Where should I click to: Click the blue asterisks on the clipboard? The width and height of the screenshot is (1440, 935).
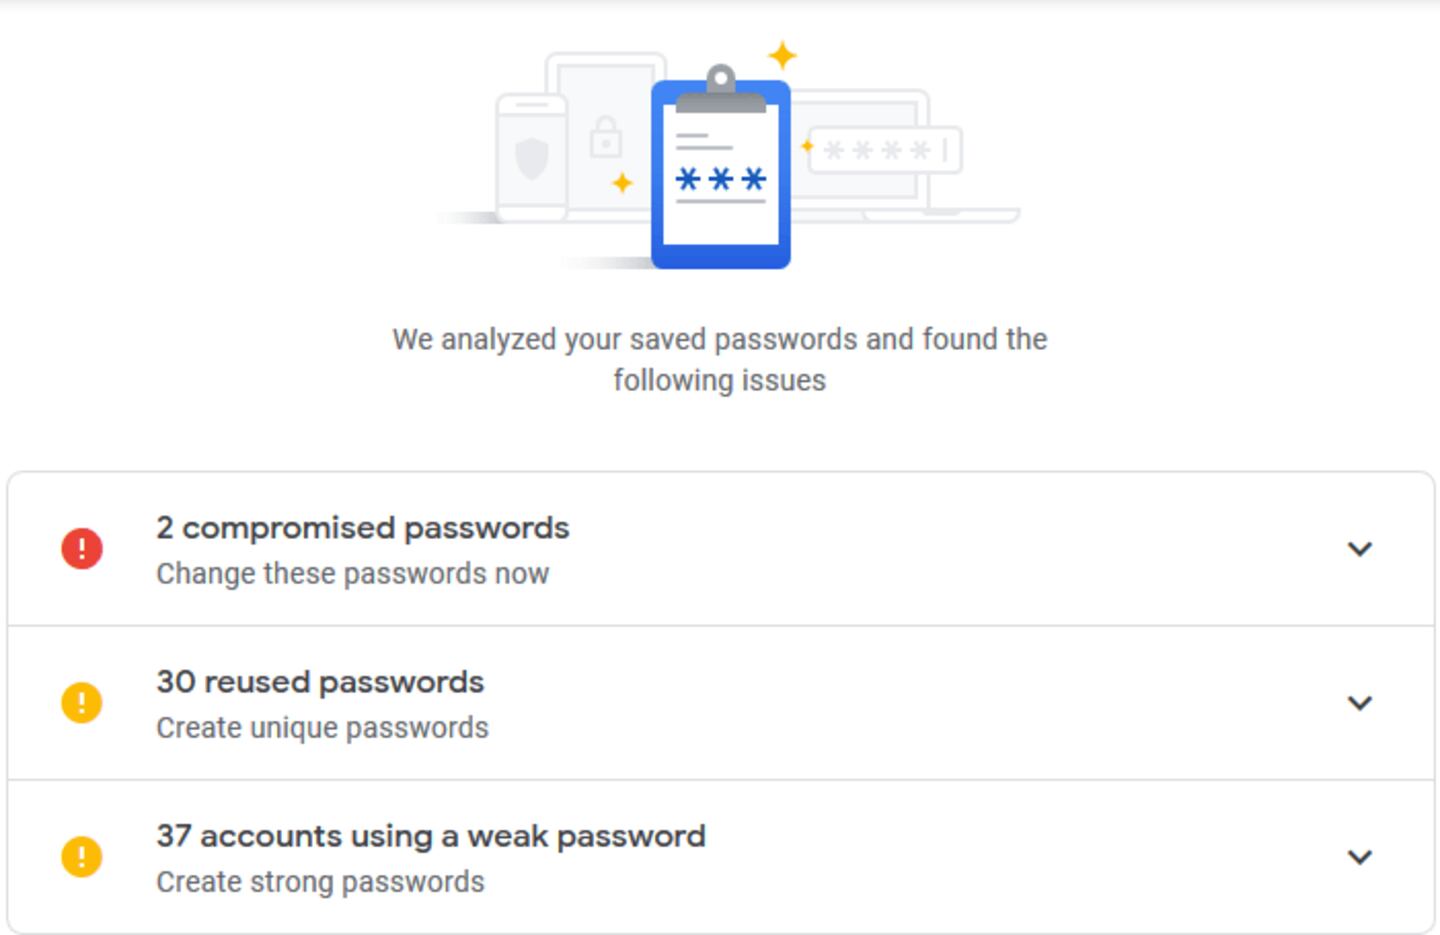tap(721, 180)
